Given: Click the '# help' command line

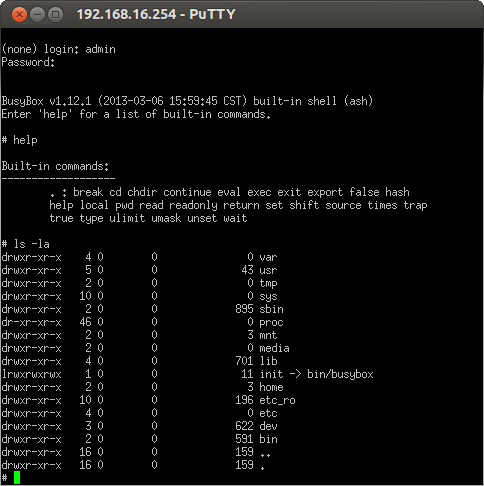Looking at the screenshot, I should tap(20, 140).
